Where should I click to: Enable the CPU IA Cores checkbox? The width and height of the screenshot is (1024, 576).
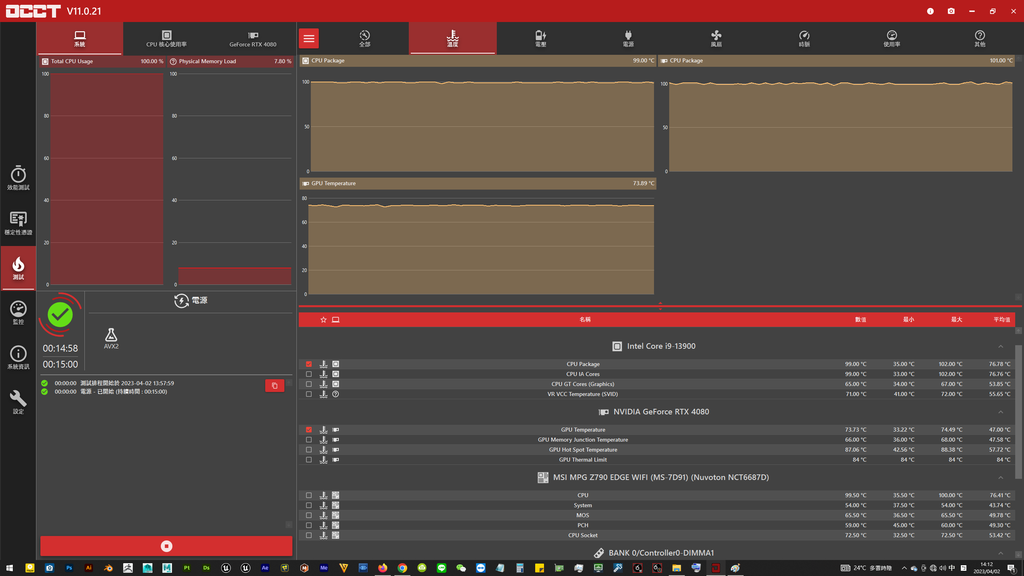pos(309,374)
